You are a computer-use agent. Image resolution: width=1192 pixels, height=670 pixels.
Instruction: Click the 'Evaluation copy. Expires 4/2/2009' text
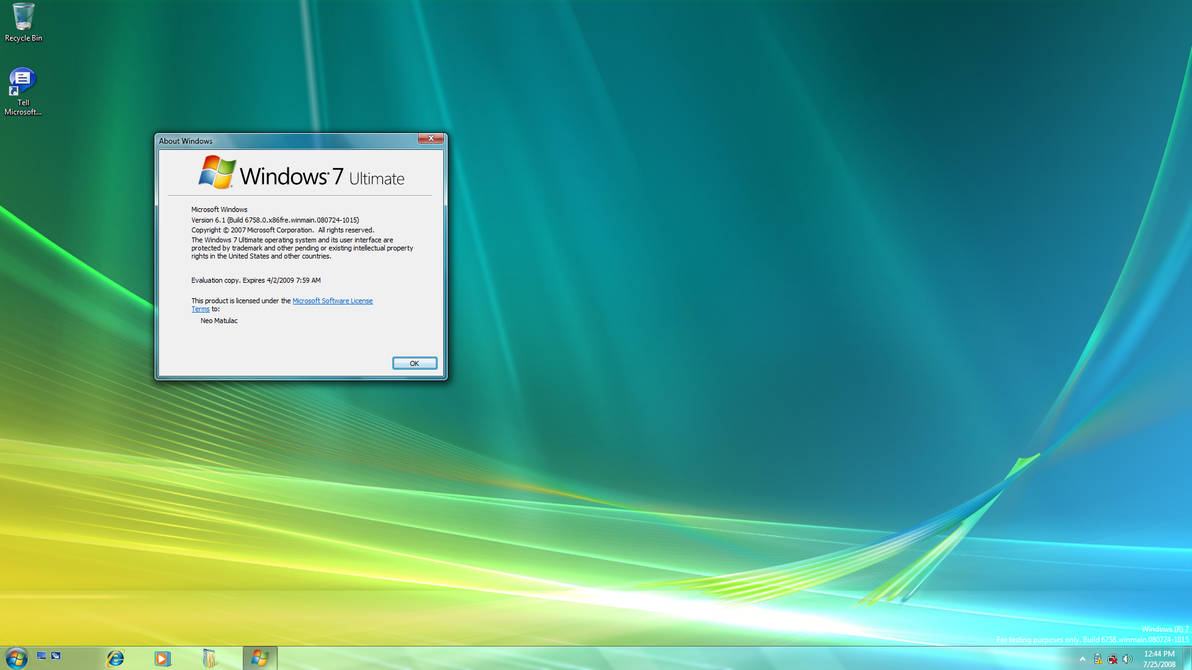(256, 281)
